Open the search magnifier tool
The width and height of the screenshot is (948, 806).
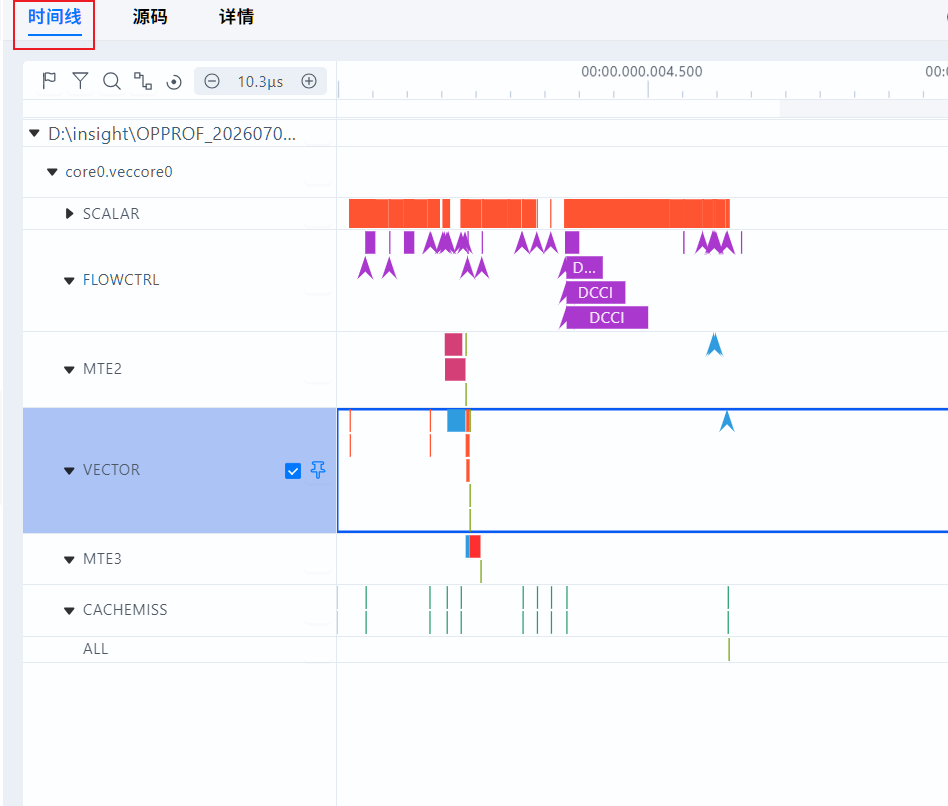[x=112, y=80]
